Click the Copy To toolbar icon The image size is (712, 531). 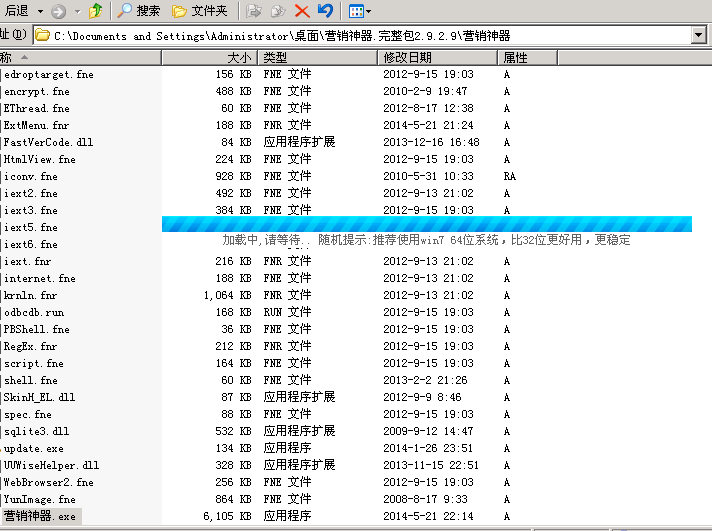coord(277,11)
